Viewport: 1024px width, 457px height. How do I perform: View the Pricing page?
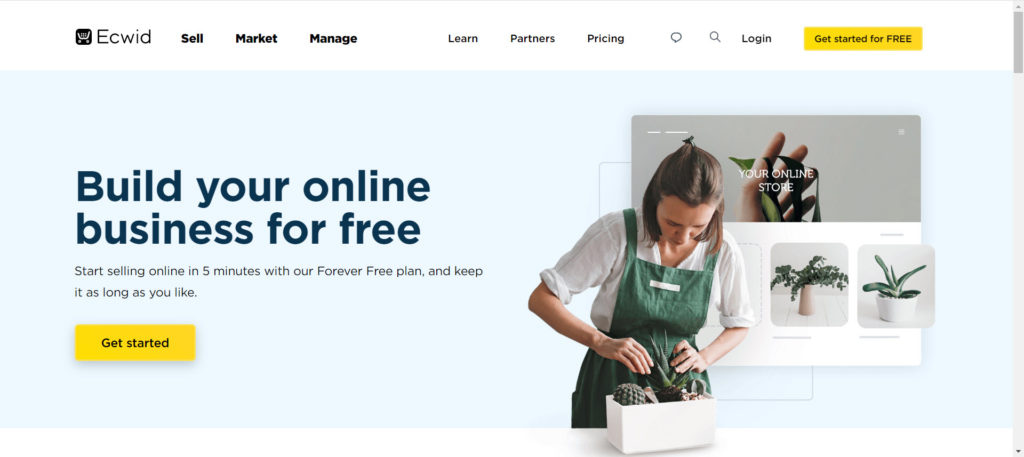click(x=605, y=39)
